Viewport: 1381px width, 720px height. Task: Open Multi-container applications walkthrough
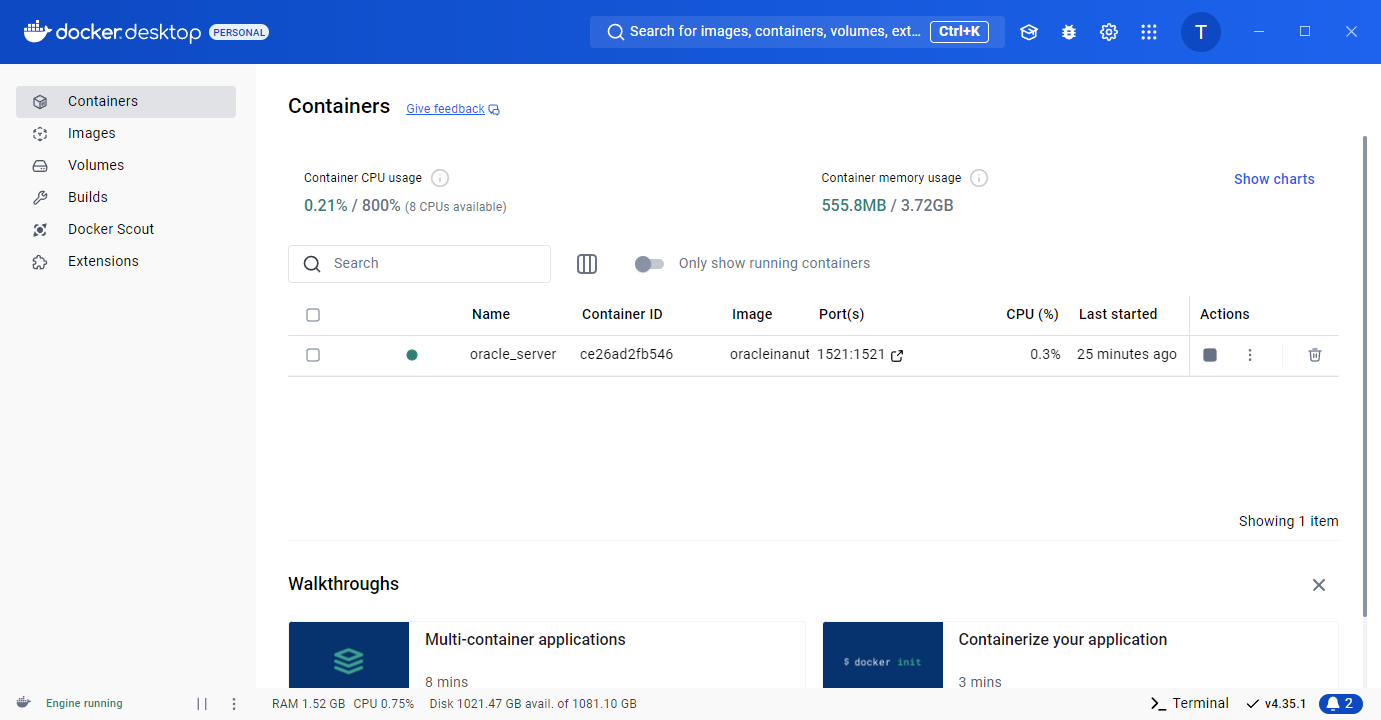pyautogui.click(x=546, y=655)
